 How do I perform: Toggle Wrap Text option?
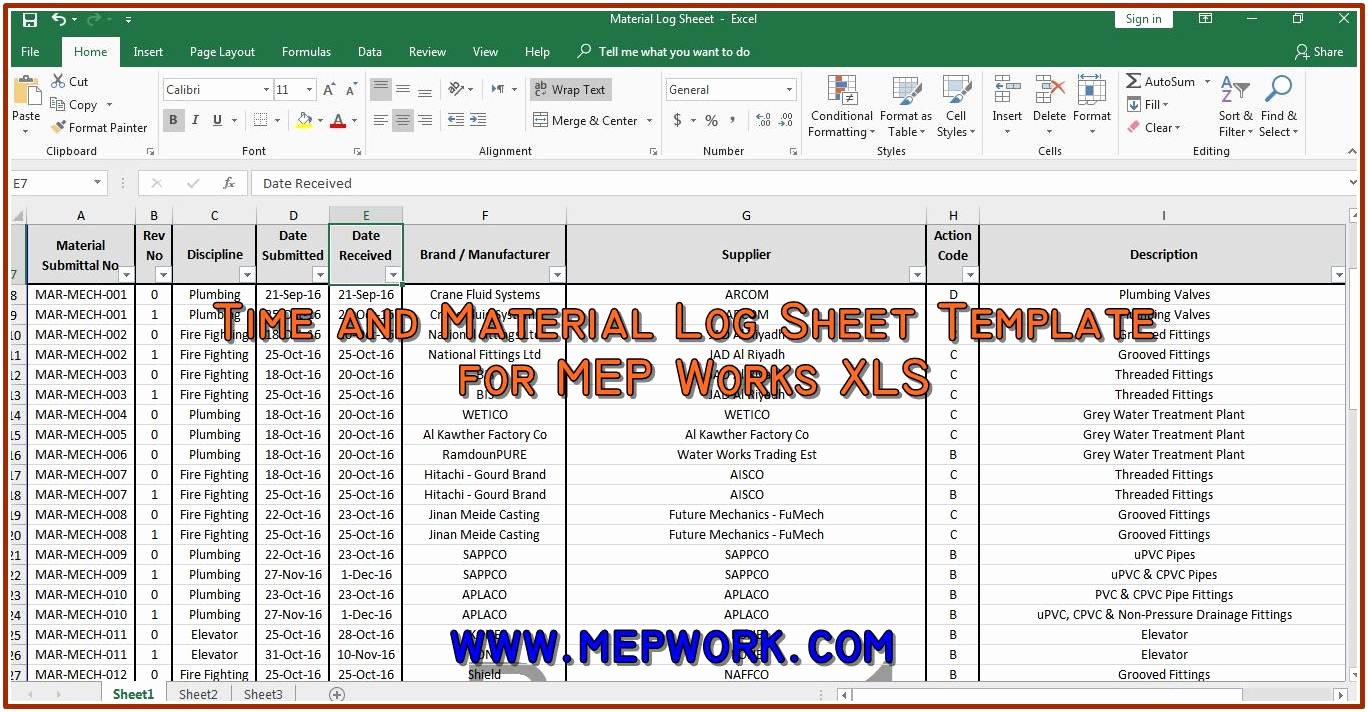click(x=570, y=90)
